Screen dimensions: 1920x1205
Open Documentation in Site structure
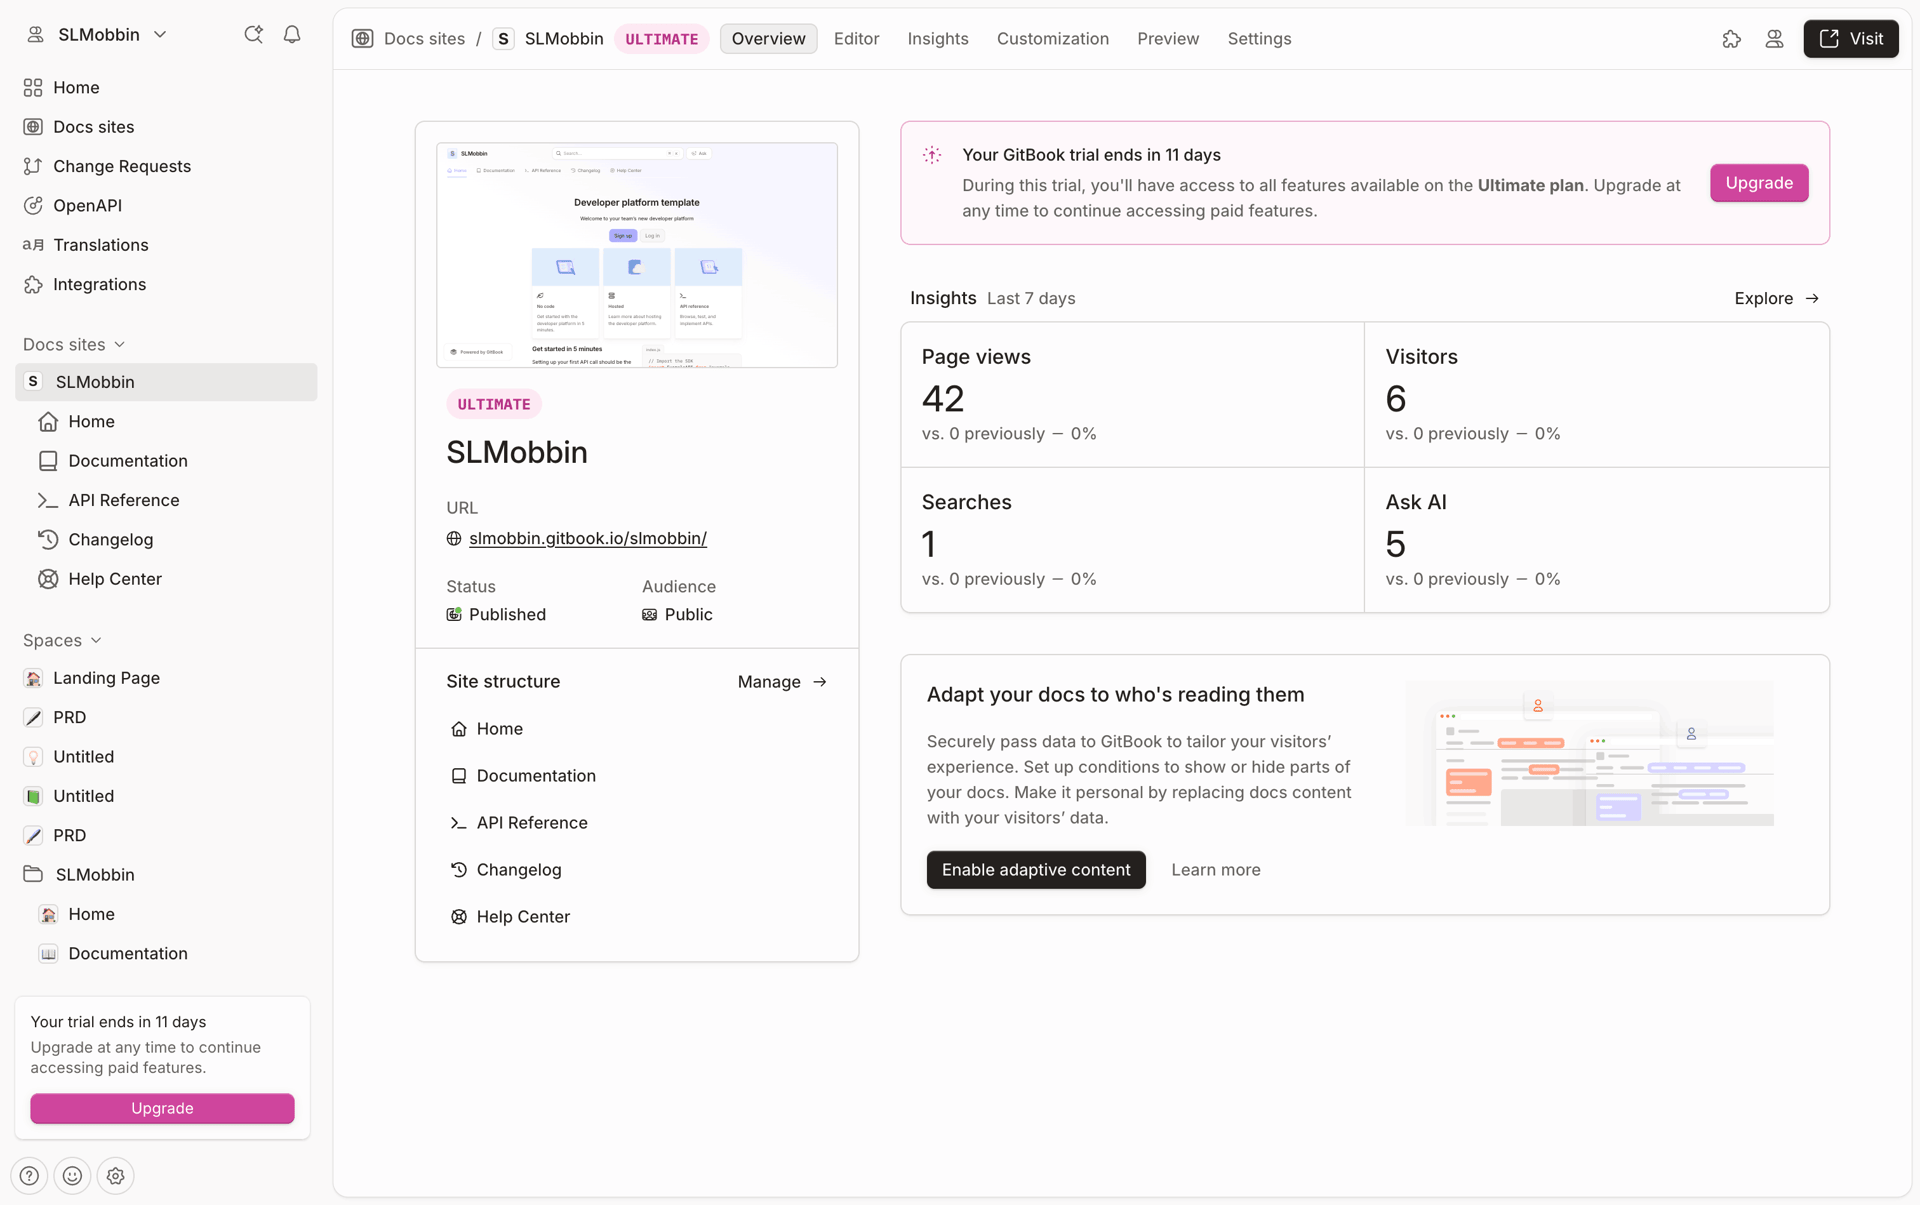(x=523, y=776)
